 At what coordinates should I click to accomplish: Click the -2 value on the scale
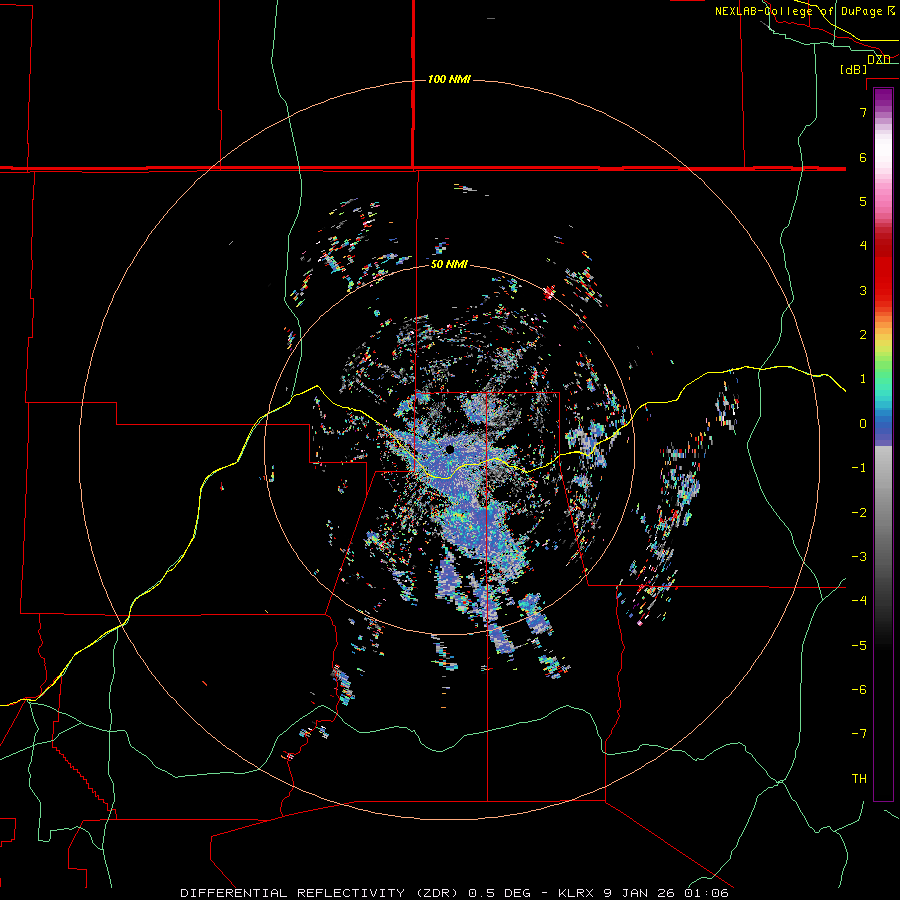pyautogui.click(x=859, y=513)
